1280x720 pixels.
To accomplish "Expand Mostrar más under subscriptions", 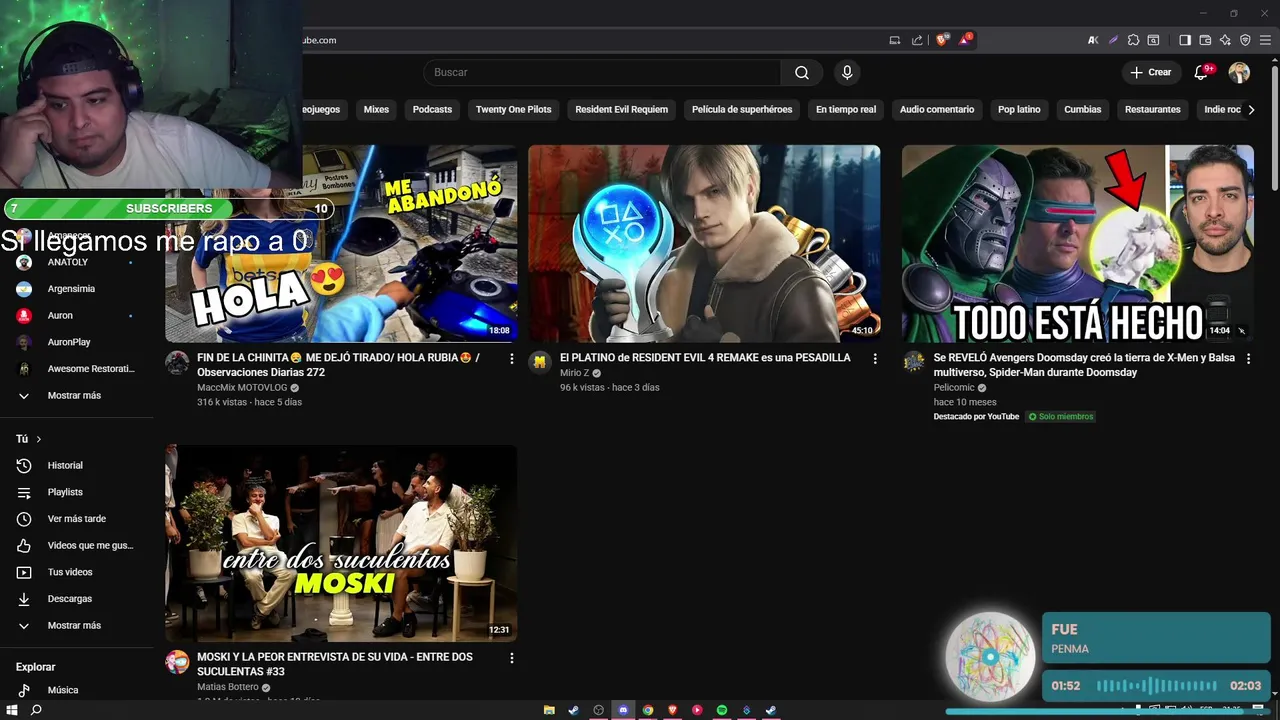I will click(76, 395).
